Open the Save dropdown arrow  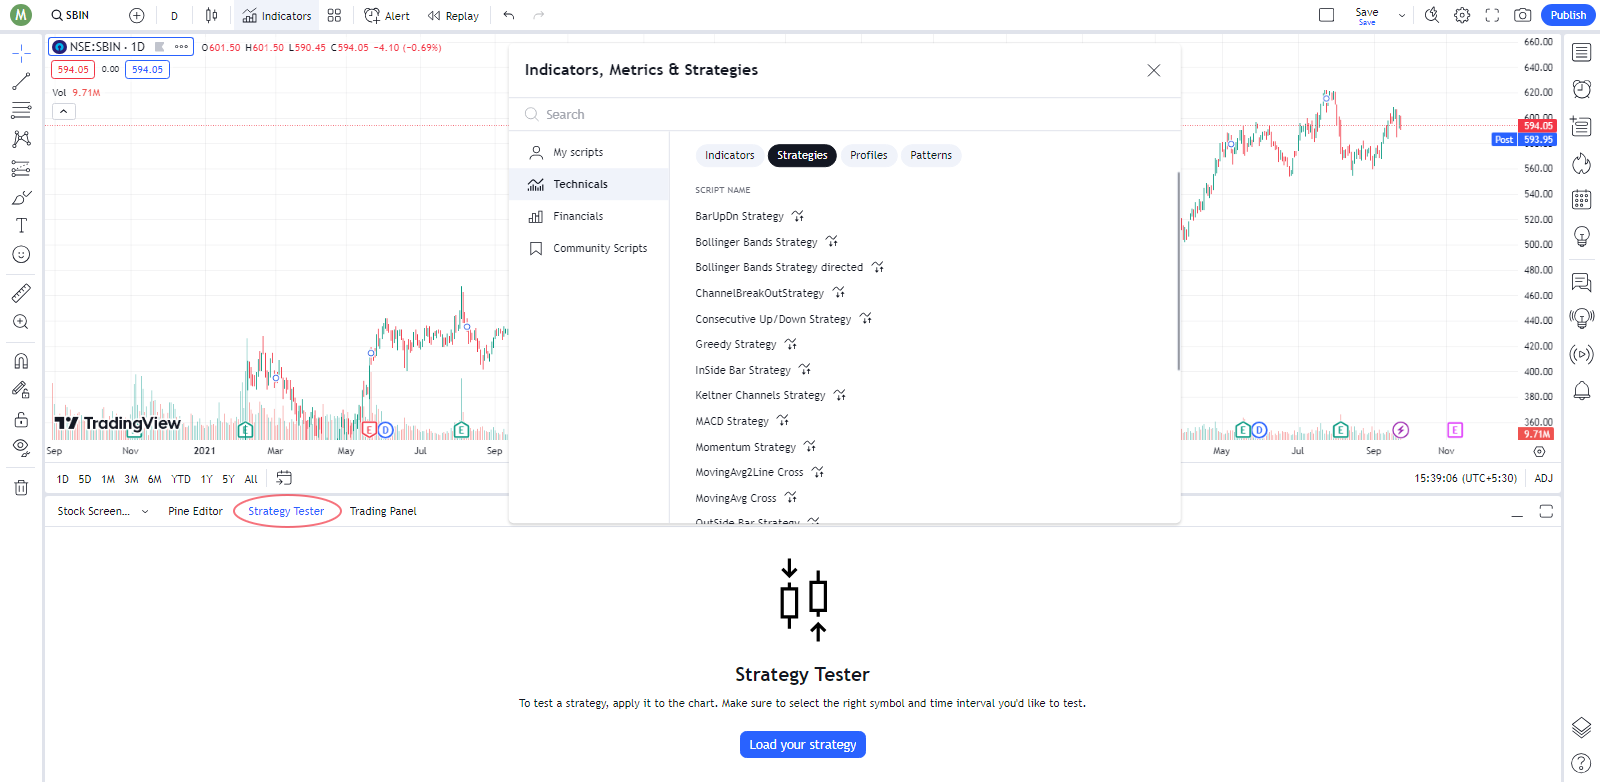(x=1401, y=15)
